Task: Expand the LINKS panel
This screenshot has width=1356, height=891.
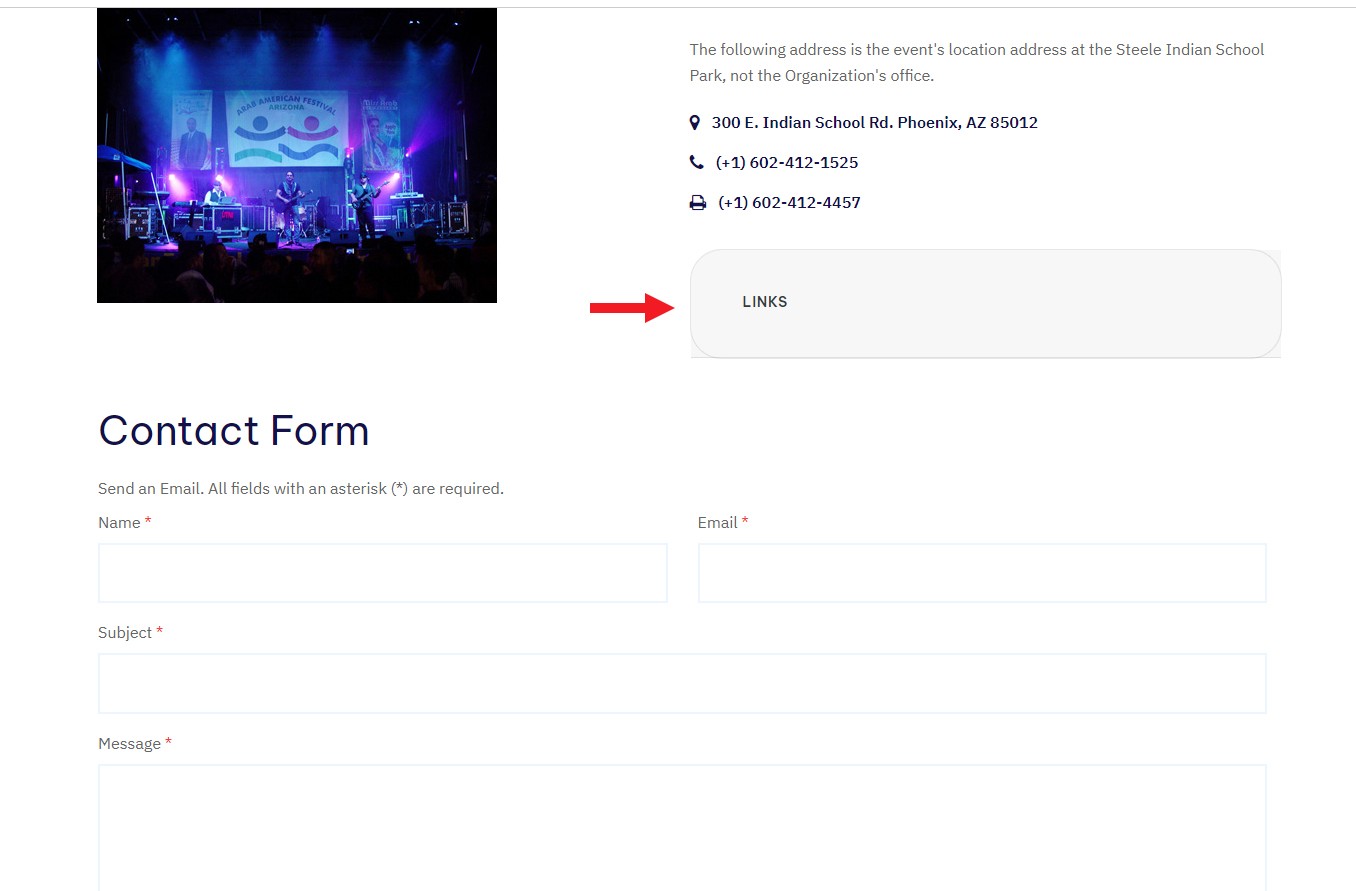Action: [x=765, y=302]
